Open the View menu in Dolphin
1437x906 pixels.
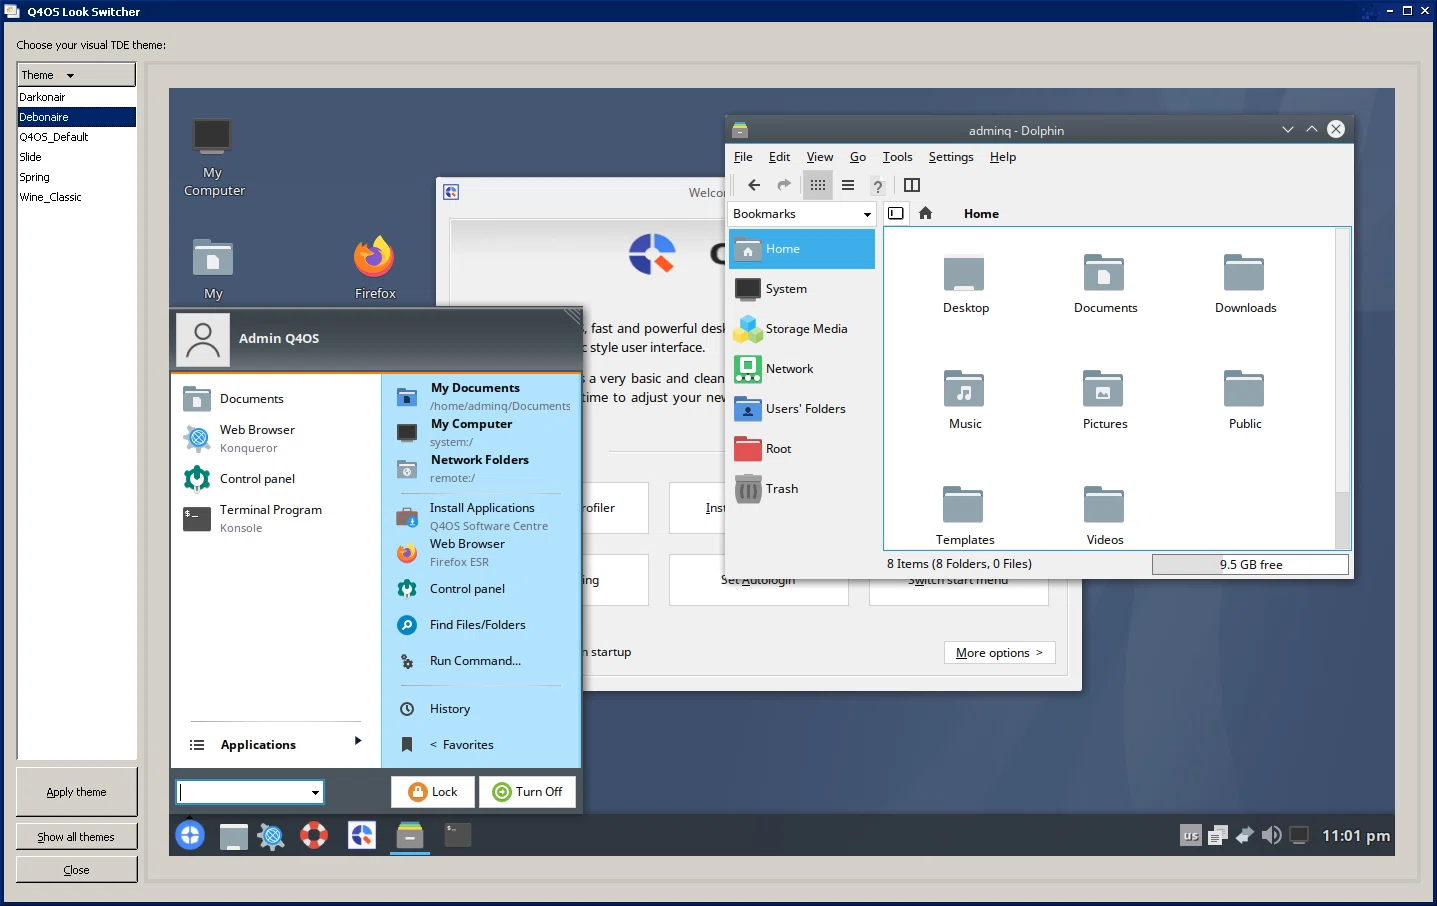(820, 157)
